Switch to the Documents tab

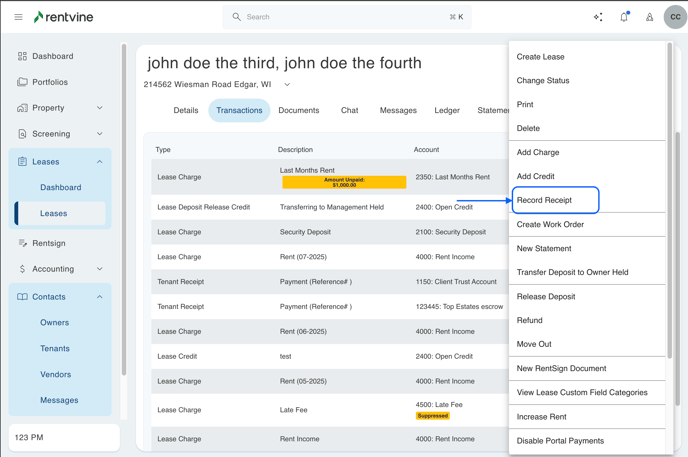click(298, 110)
